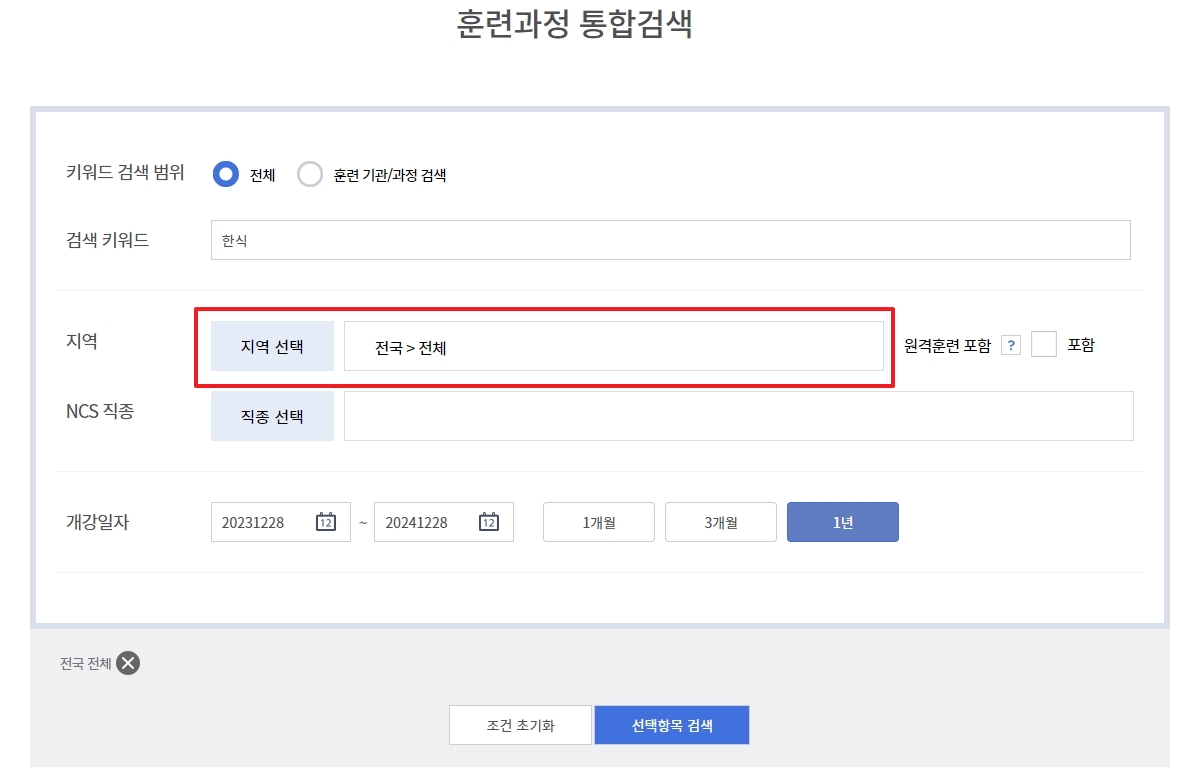
Task: Click the 전국 > 전체 region field
Action: coord(615,346)
